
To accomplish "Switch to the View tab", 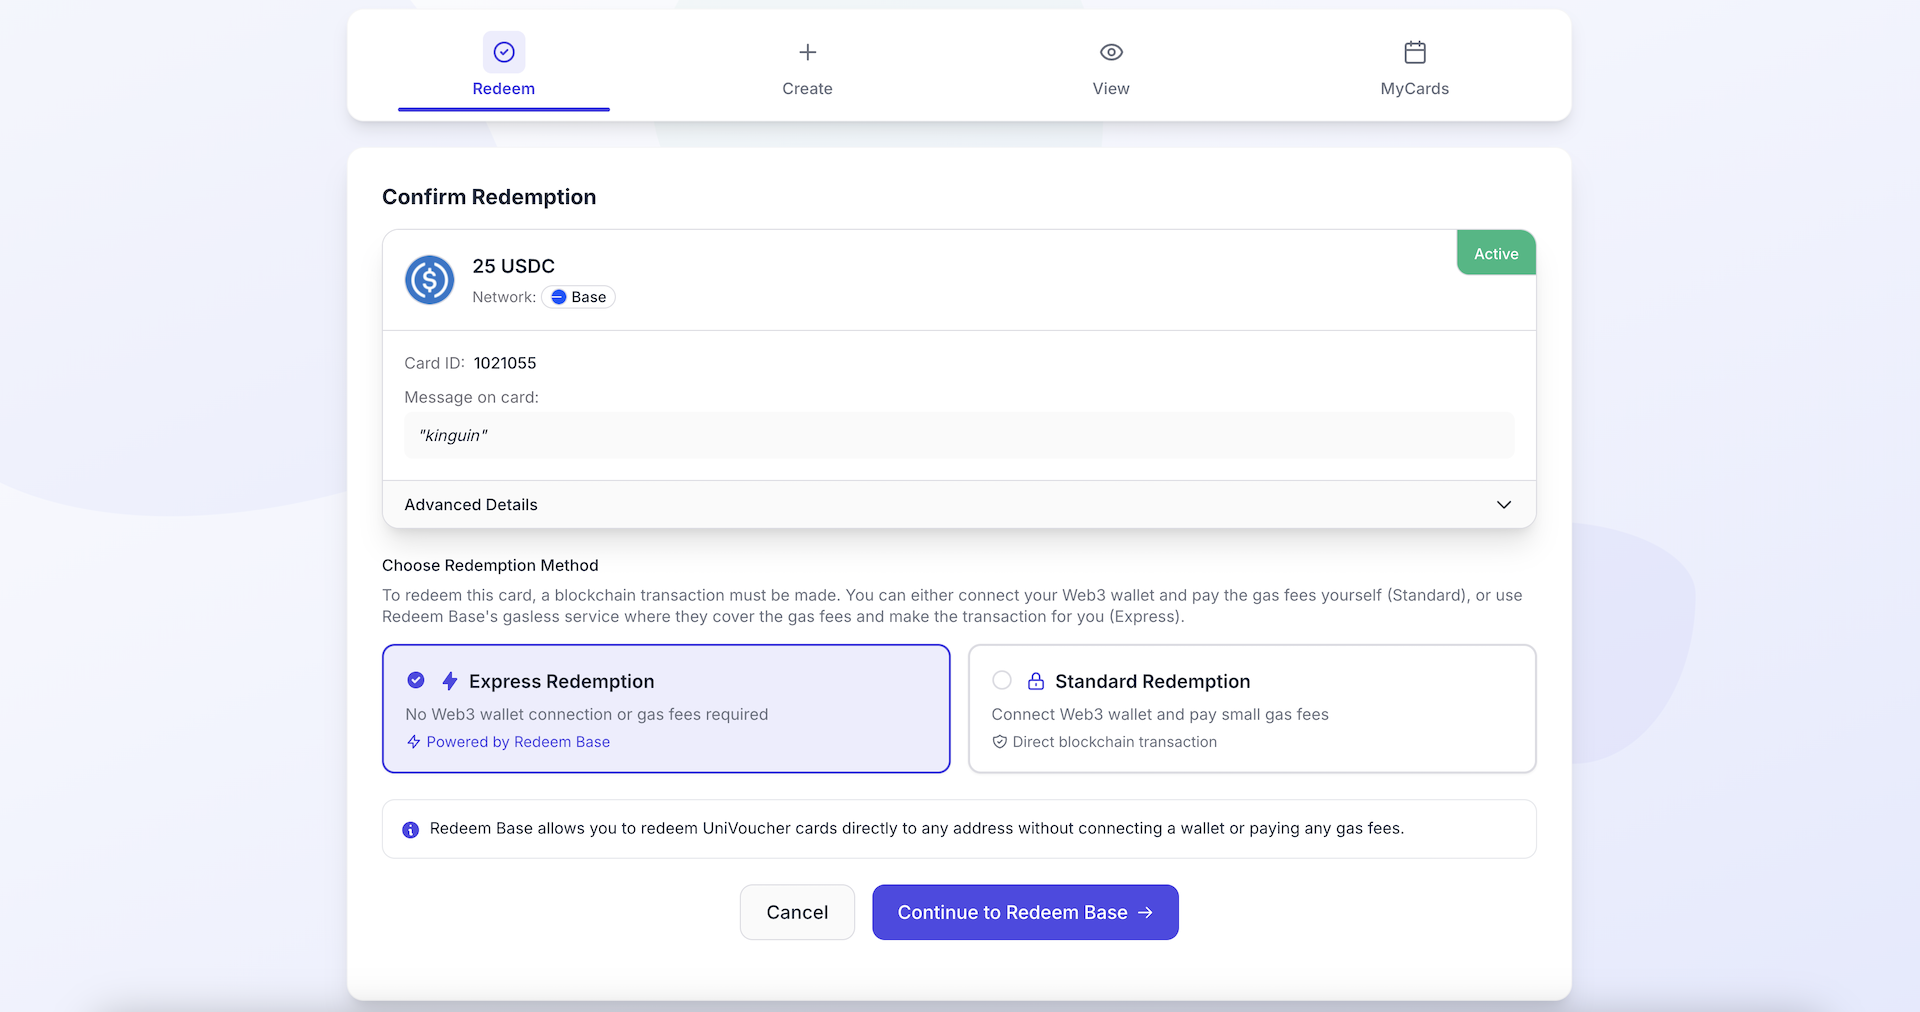I will coord(1110,67).
